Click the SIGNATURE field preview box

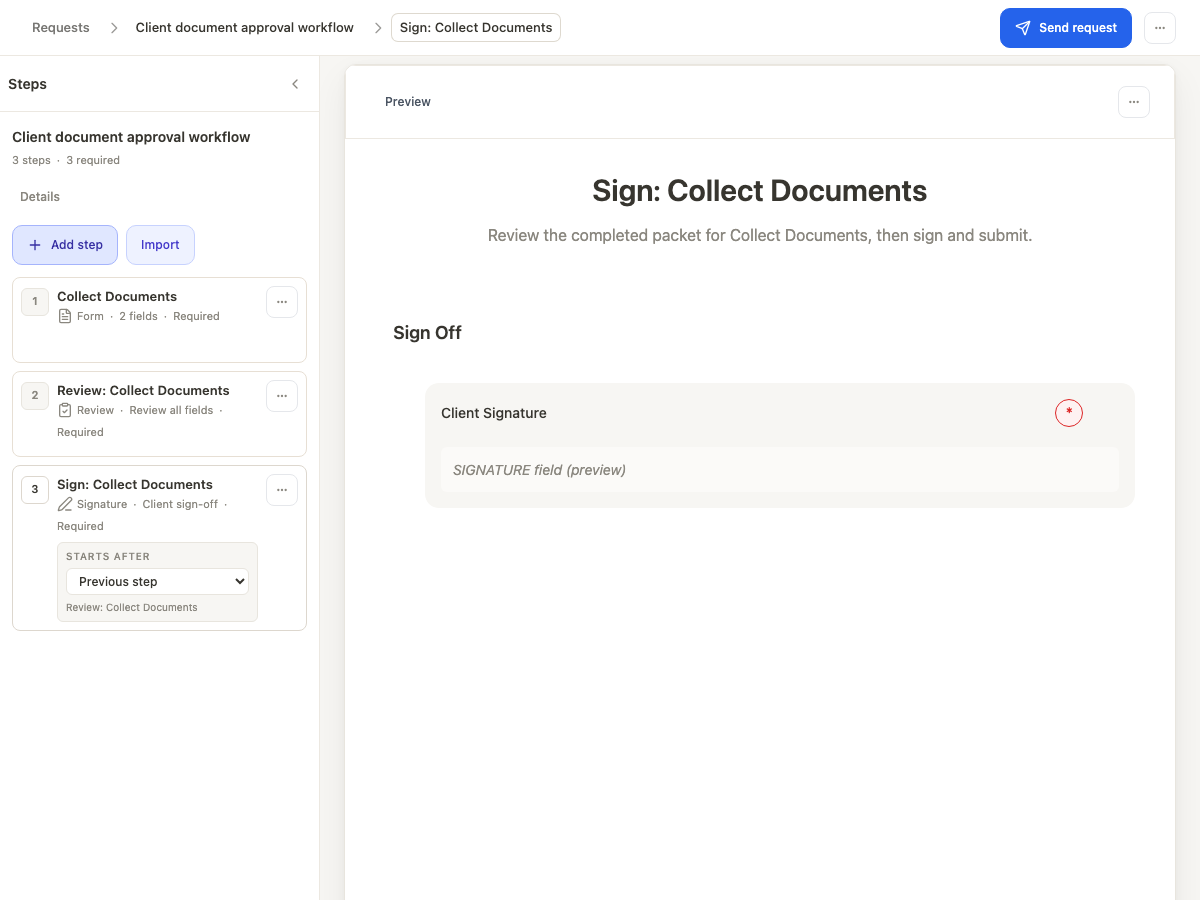(x=780, y=470)
